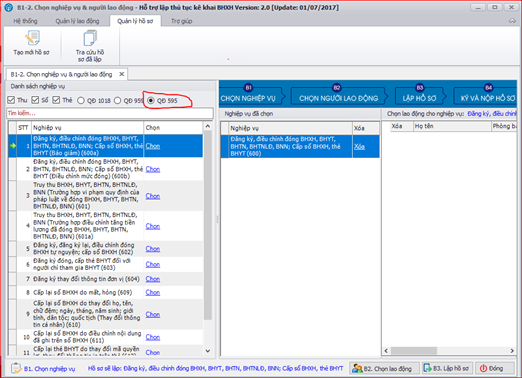This screenshot has height=378, width=522.
Task: Open Tra cứu hồ sơ đã lập icon
Action: (x=90, y=38)
